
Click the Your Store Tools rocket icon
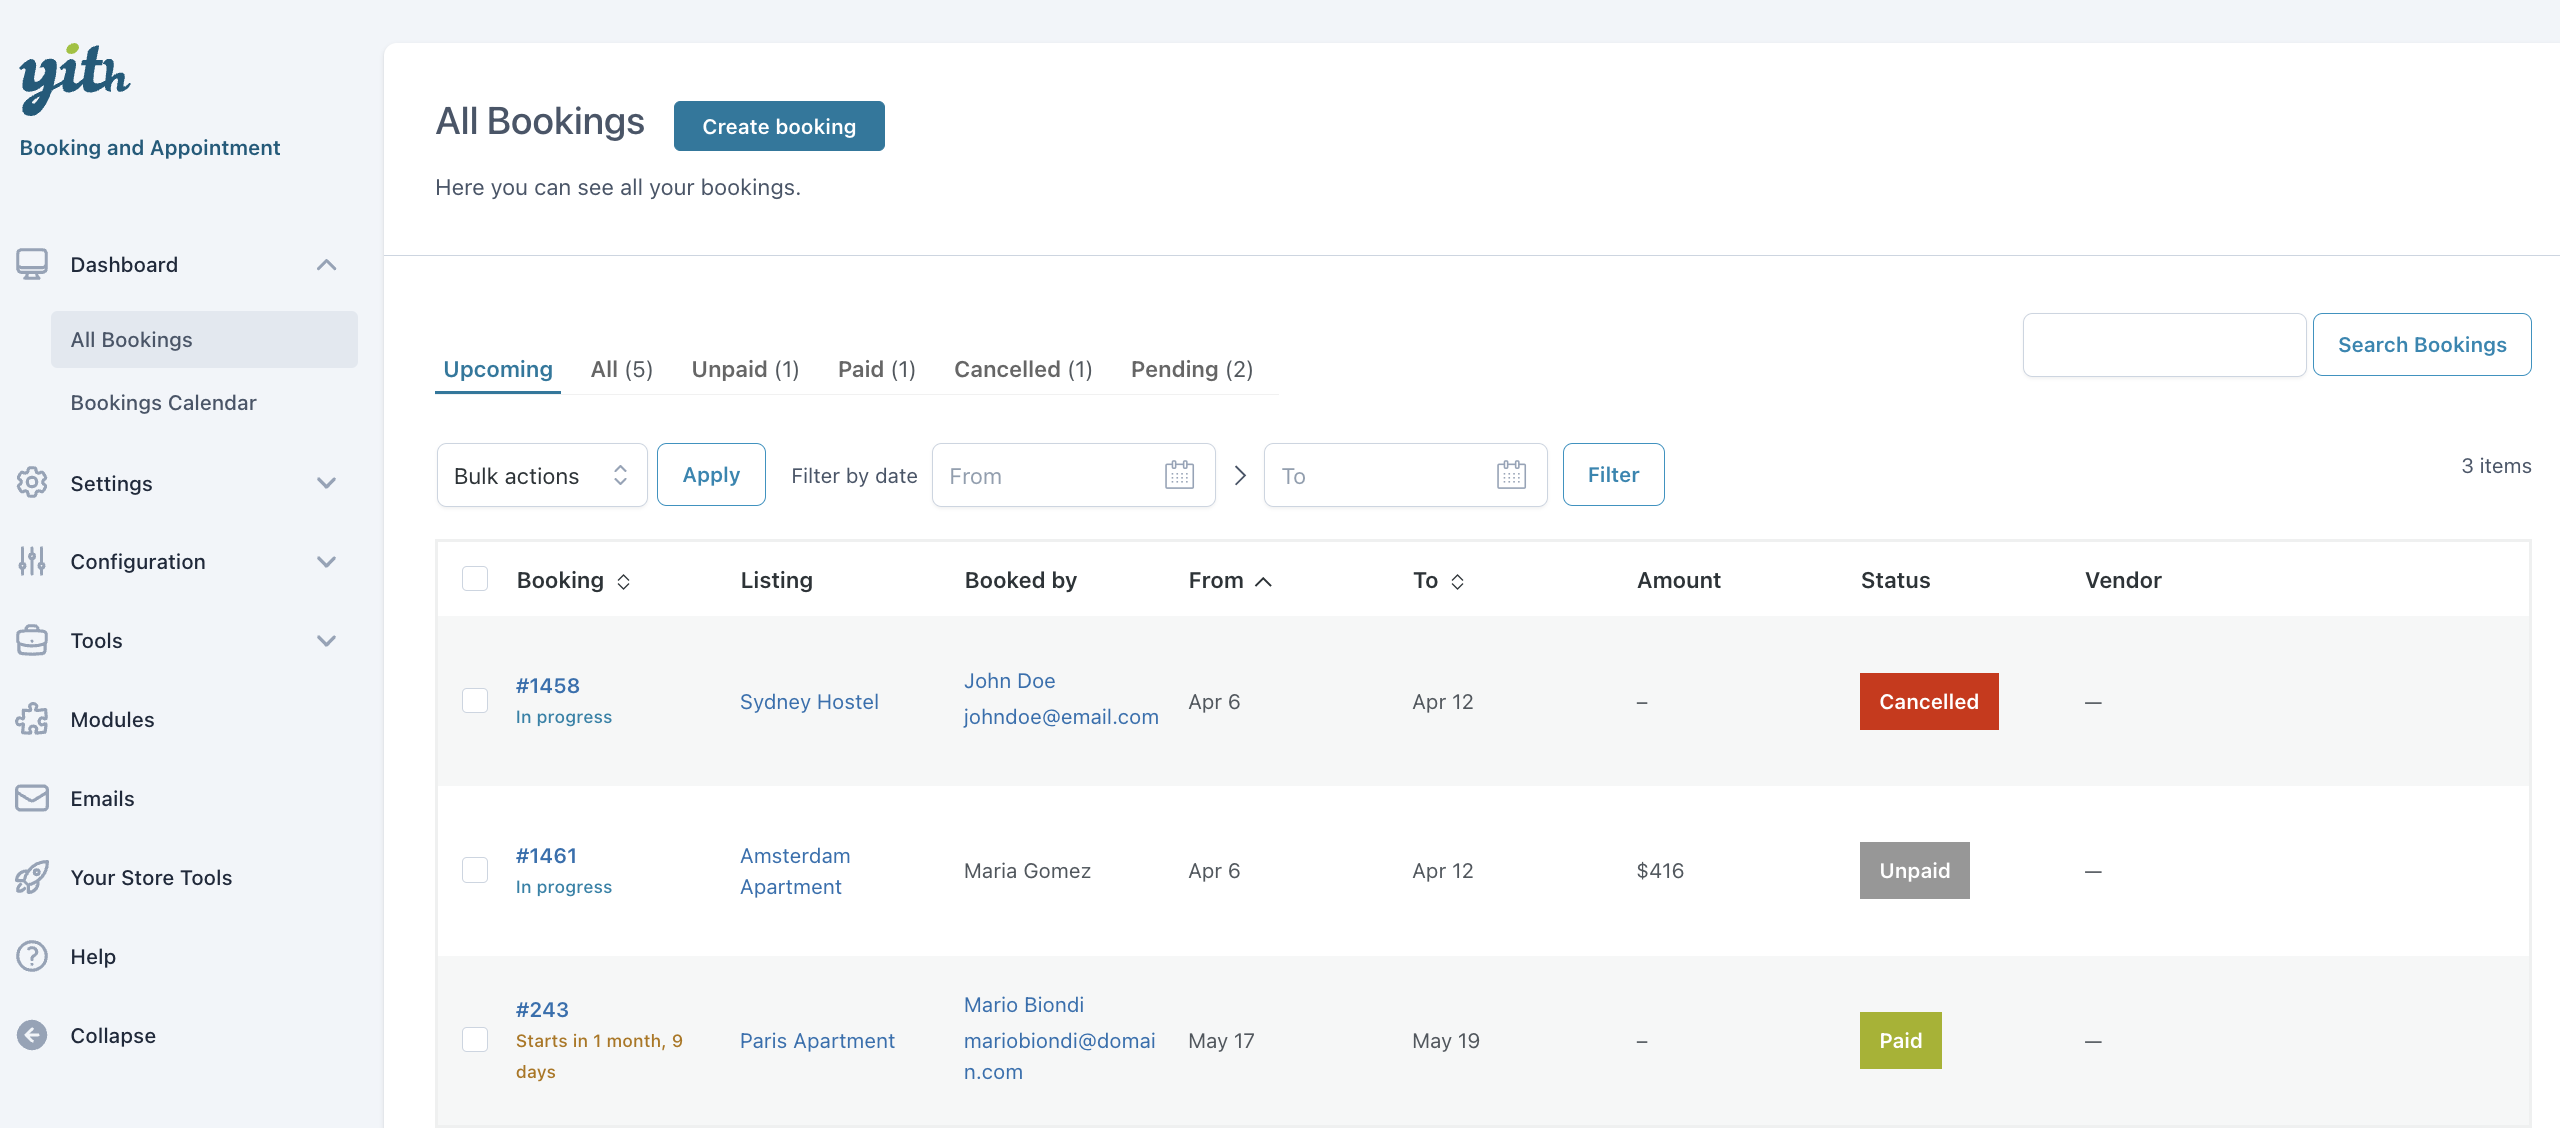[x=32, y=878]
